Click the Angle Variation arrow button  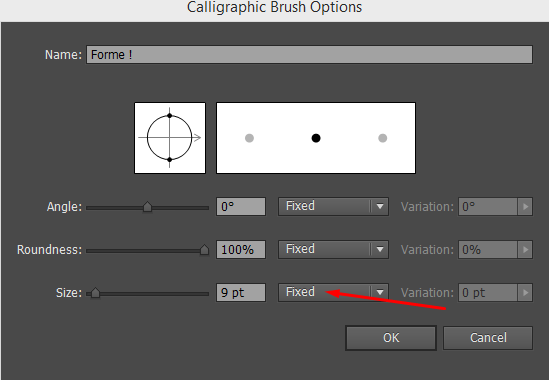click(x=525, y=207)
